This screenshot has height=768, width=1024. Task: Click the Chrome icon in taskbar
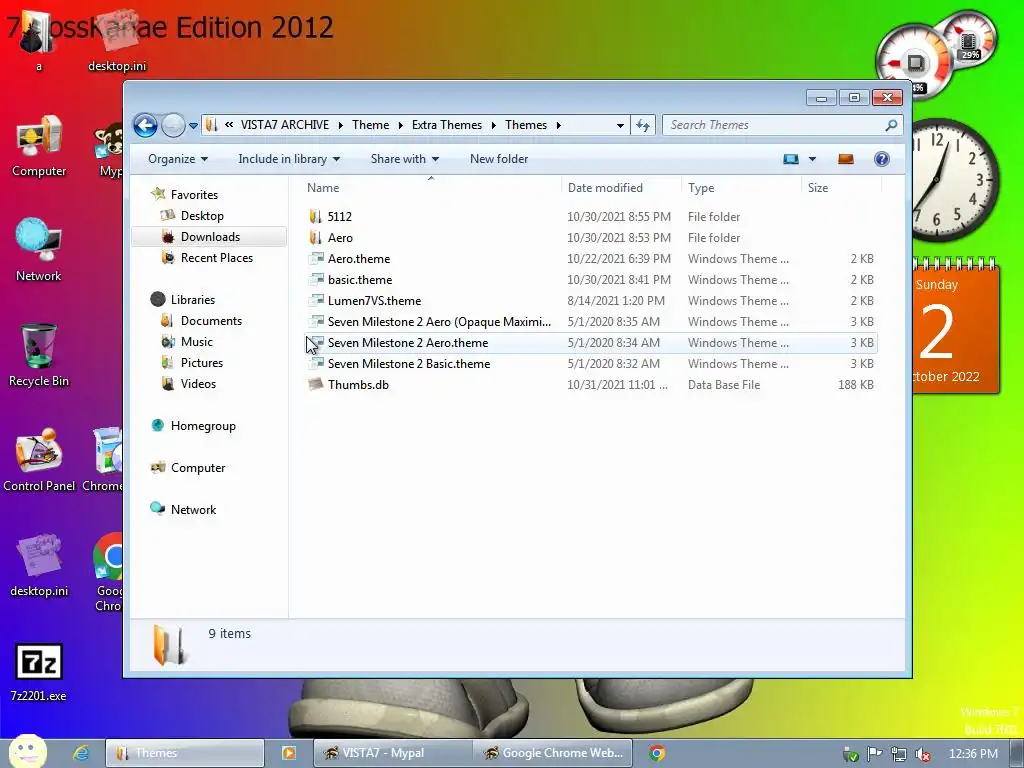pos(657,753)
